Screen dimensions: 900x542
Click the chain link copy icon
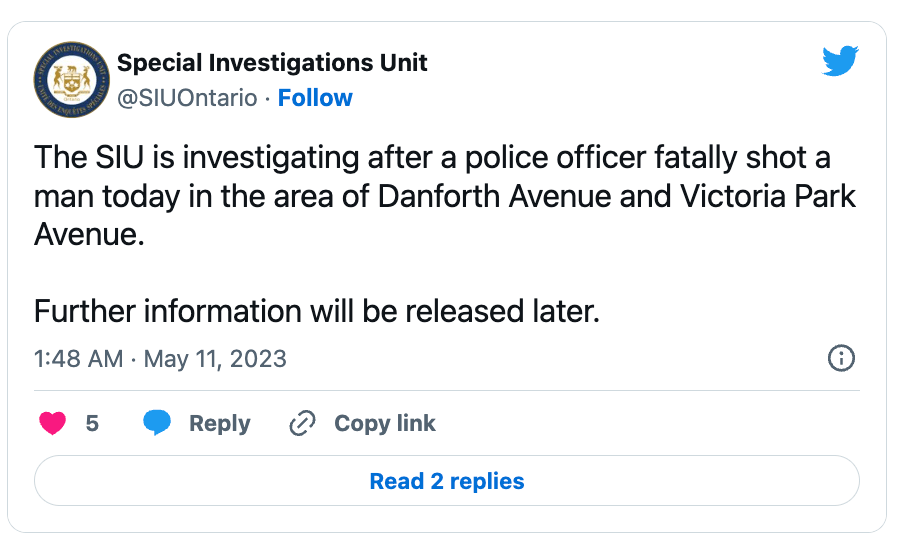(302, 423)
